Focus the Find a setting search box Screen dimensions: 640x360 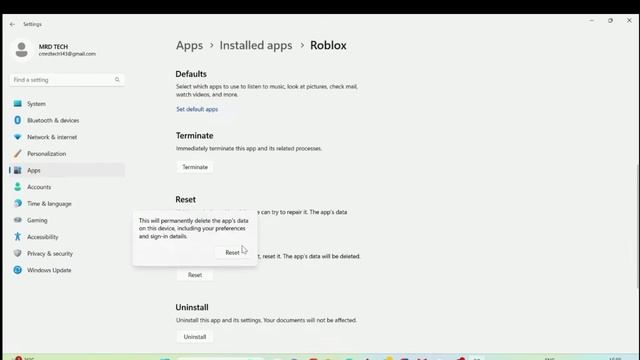(67, 80)
